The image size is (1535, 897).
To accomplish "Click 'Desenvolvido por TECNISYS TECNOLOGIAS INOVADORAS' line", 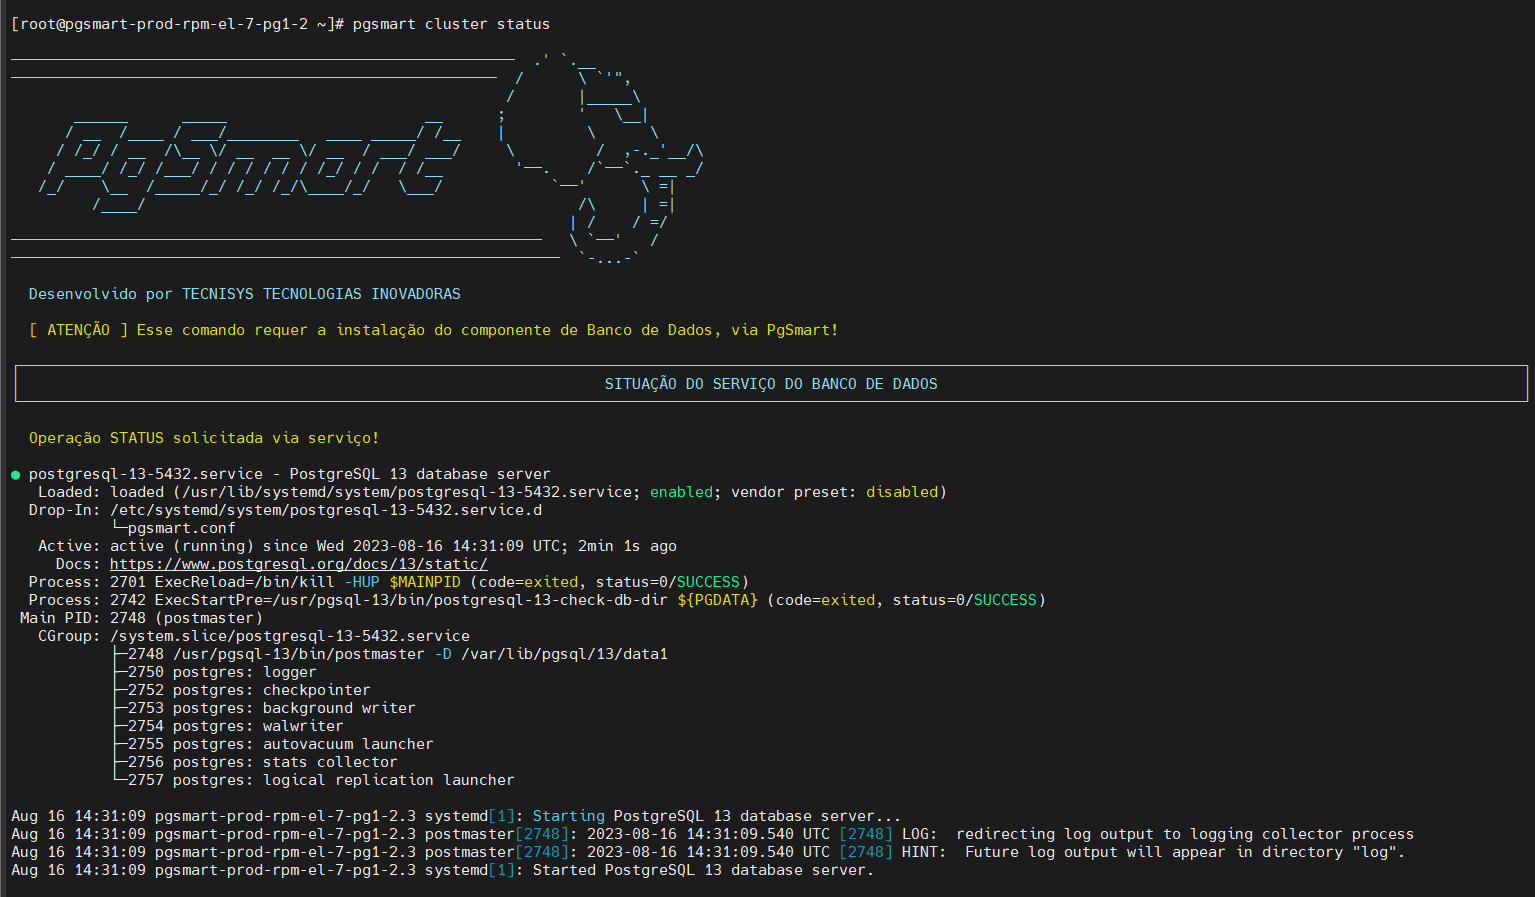I will pos(245,294).
